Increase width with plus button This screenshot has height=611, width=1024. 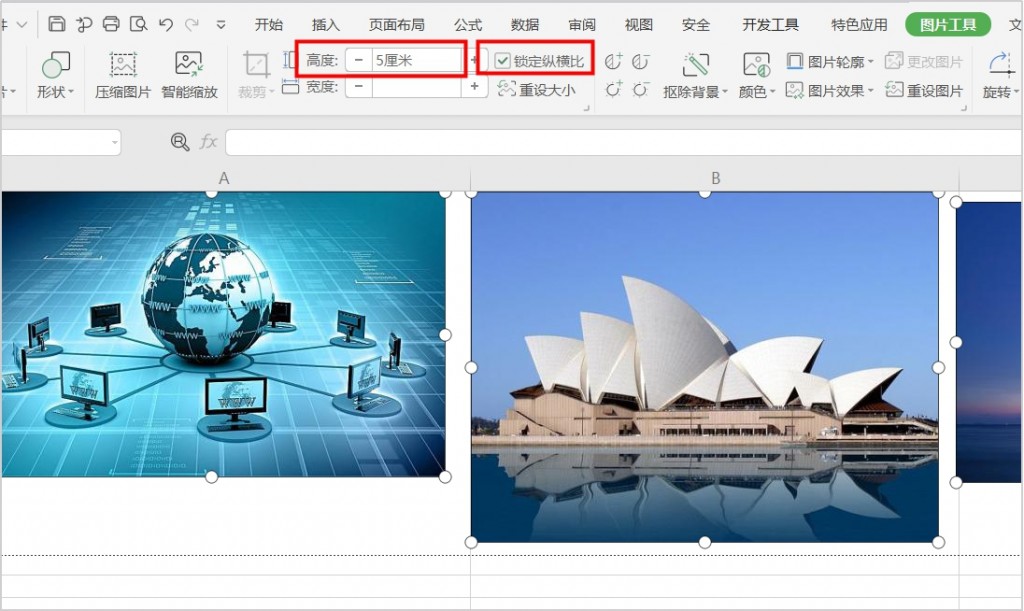point(474,86)
